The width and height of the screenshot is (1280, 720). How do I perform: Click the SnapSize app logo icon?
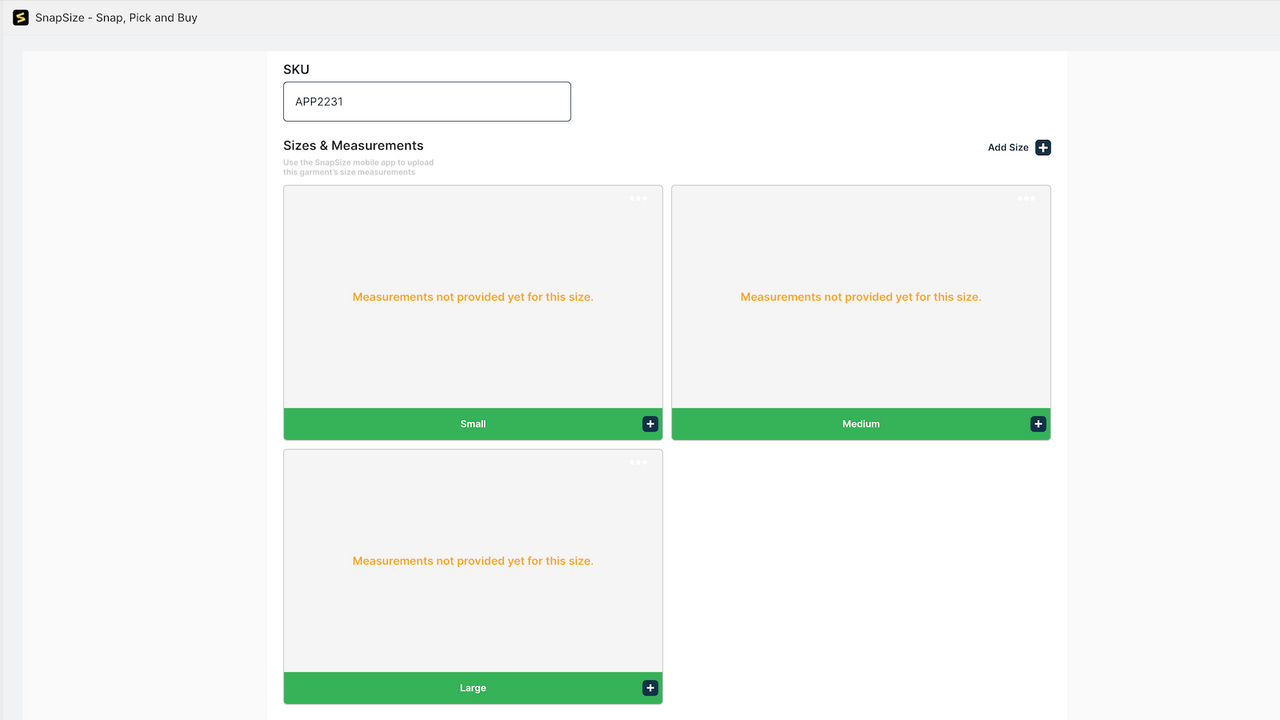(20, 18)
